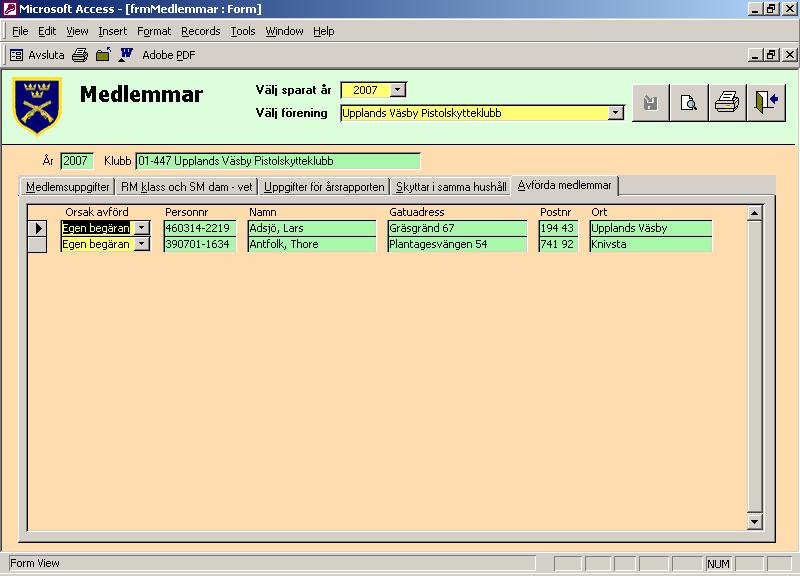Switch to Uppgifter för årsrapporten tab

(324, 187)
